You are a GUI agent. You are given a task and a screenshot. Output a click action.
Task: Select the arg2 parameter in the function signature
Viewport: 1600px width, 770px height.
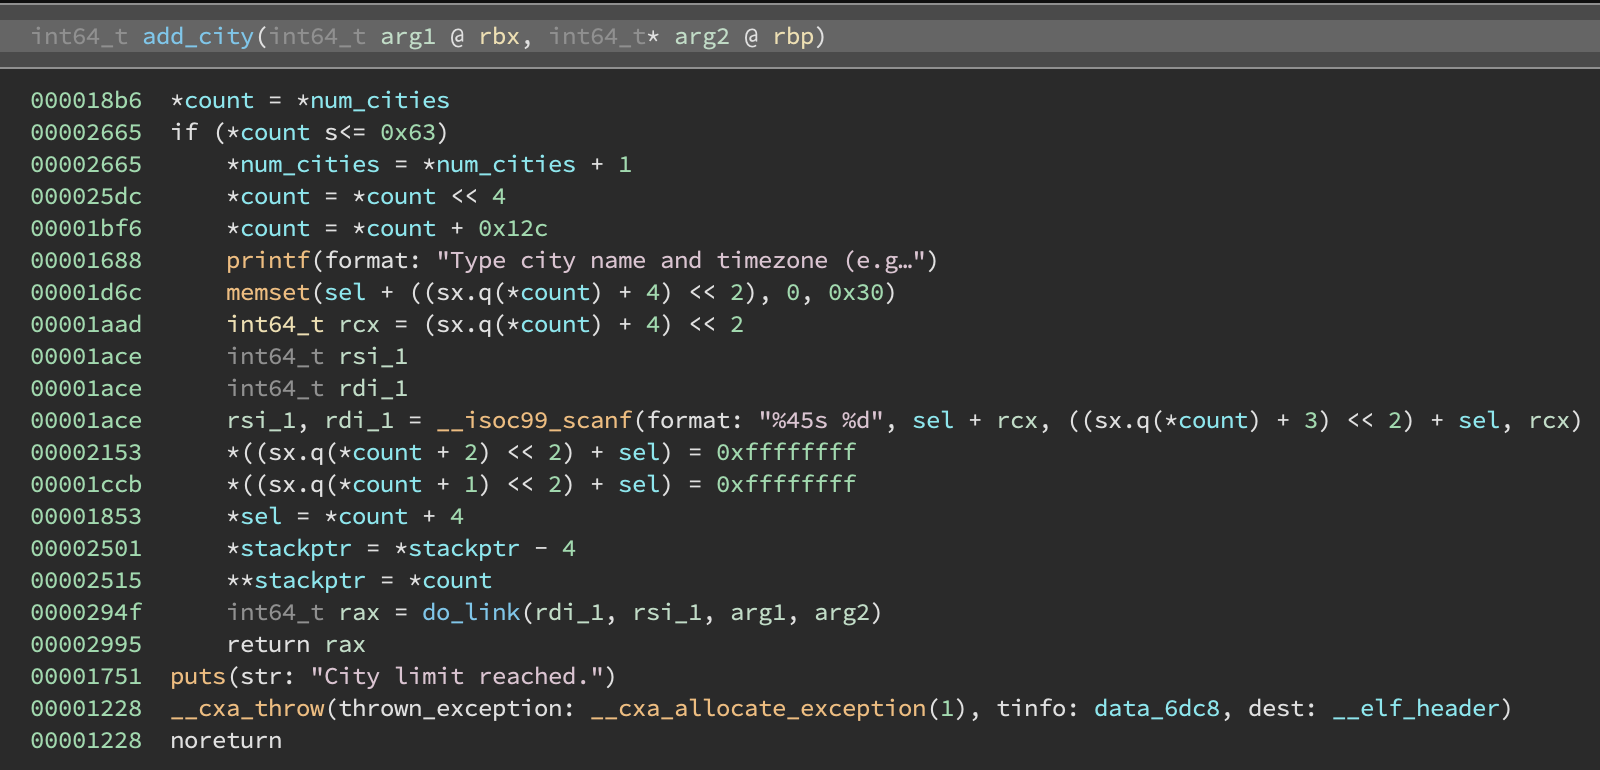701,37
